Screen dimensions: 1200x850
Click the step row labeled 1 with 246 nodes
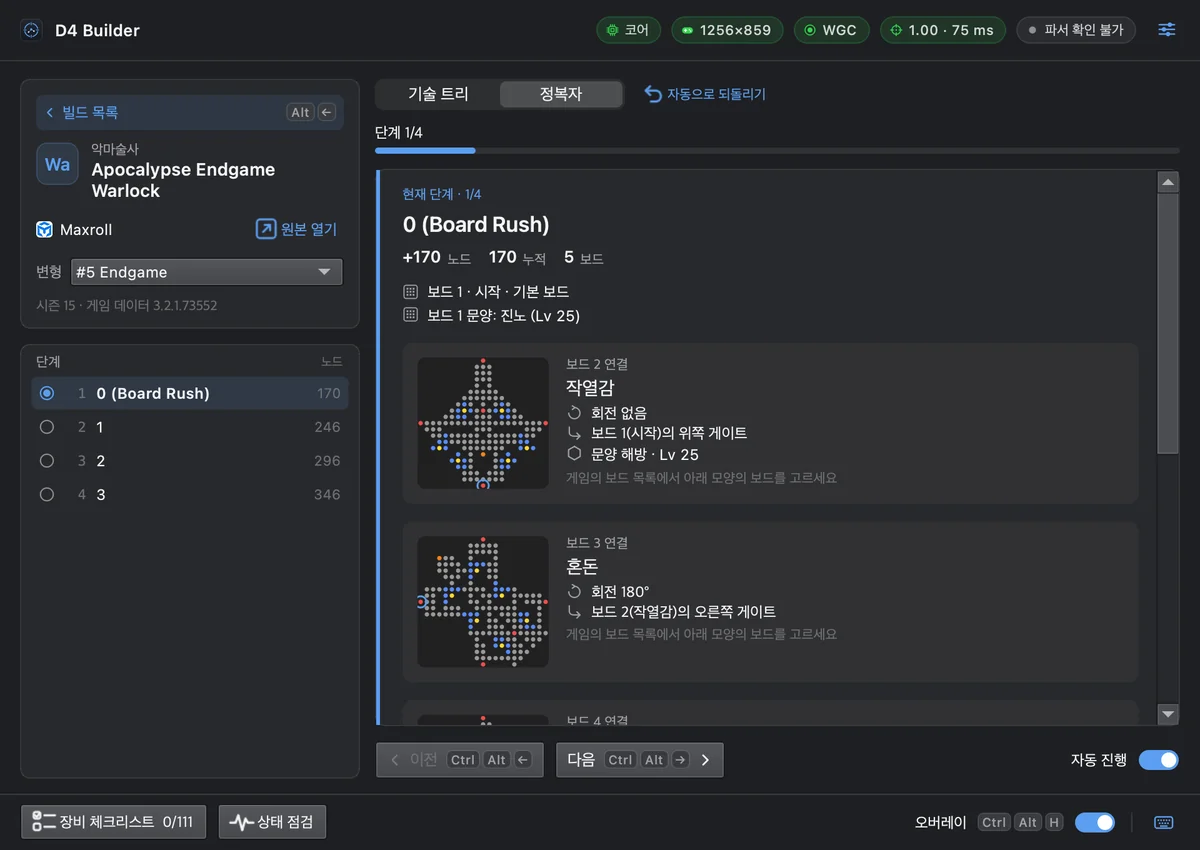(190, 427)
